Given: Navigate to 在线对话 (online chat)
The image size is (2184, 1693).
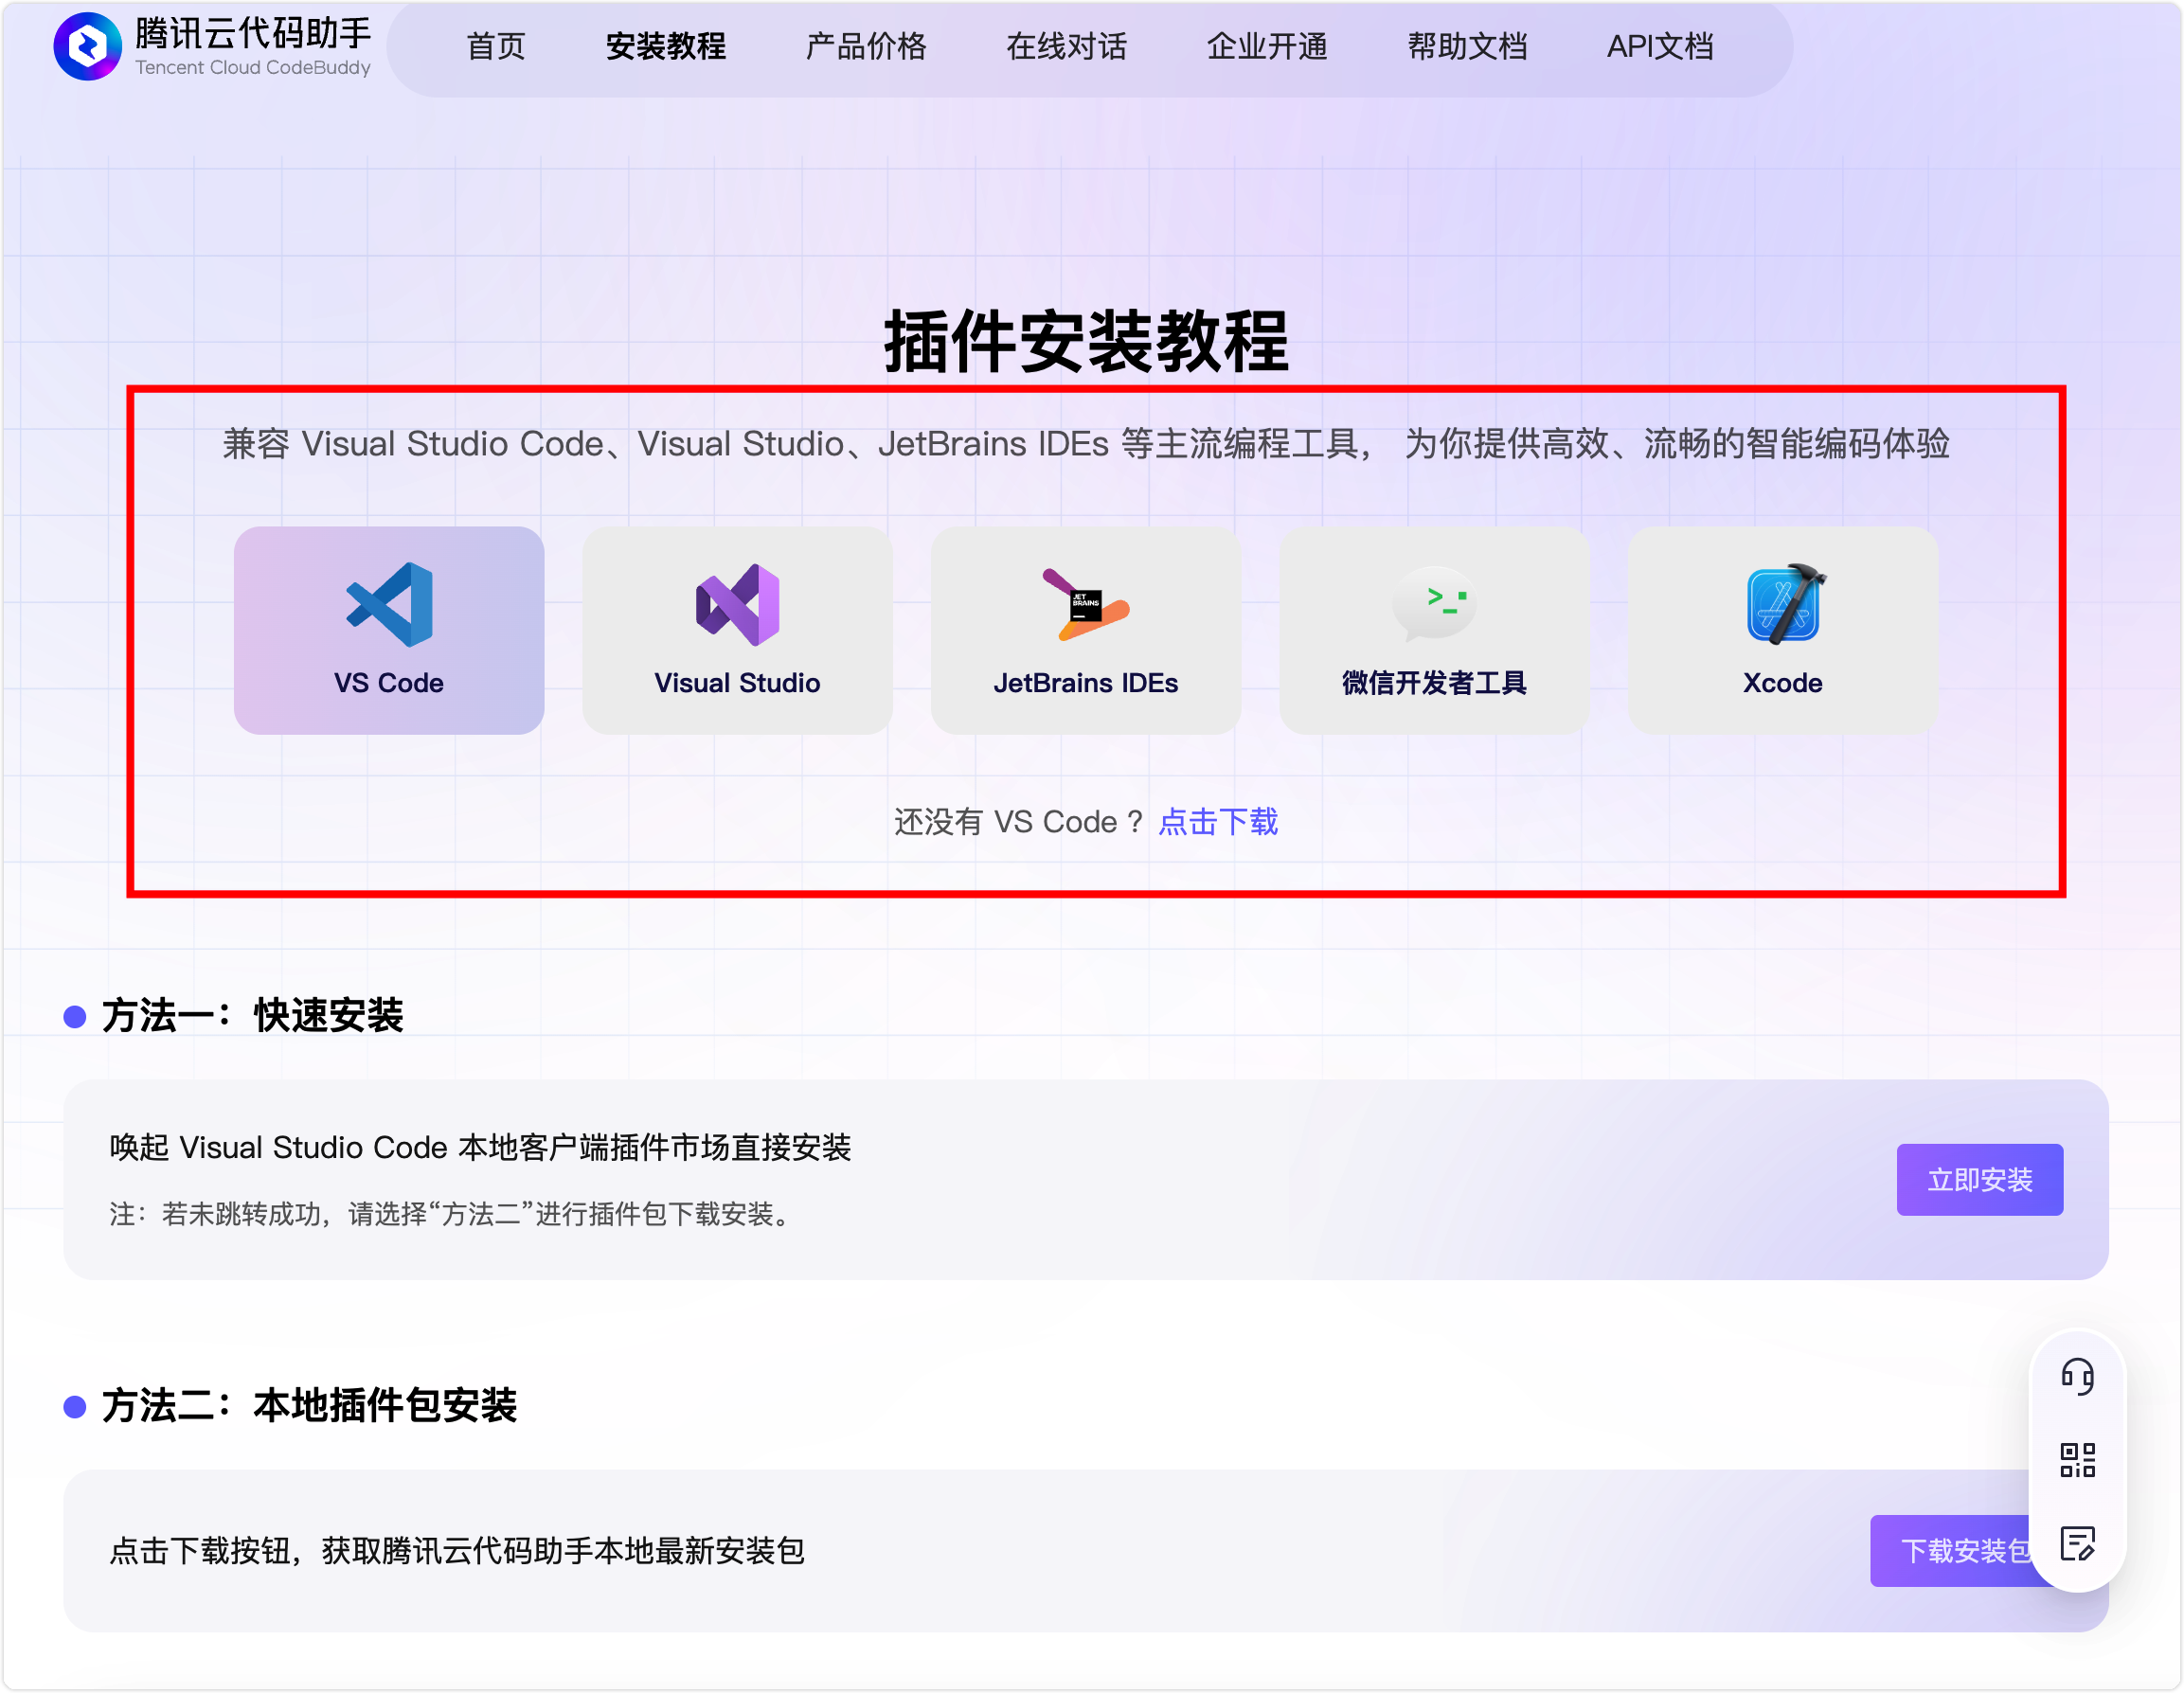Looking at the screenshot, I should tap(1066, 46).
